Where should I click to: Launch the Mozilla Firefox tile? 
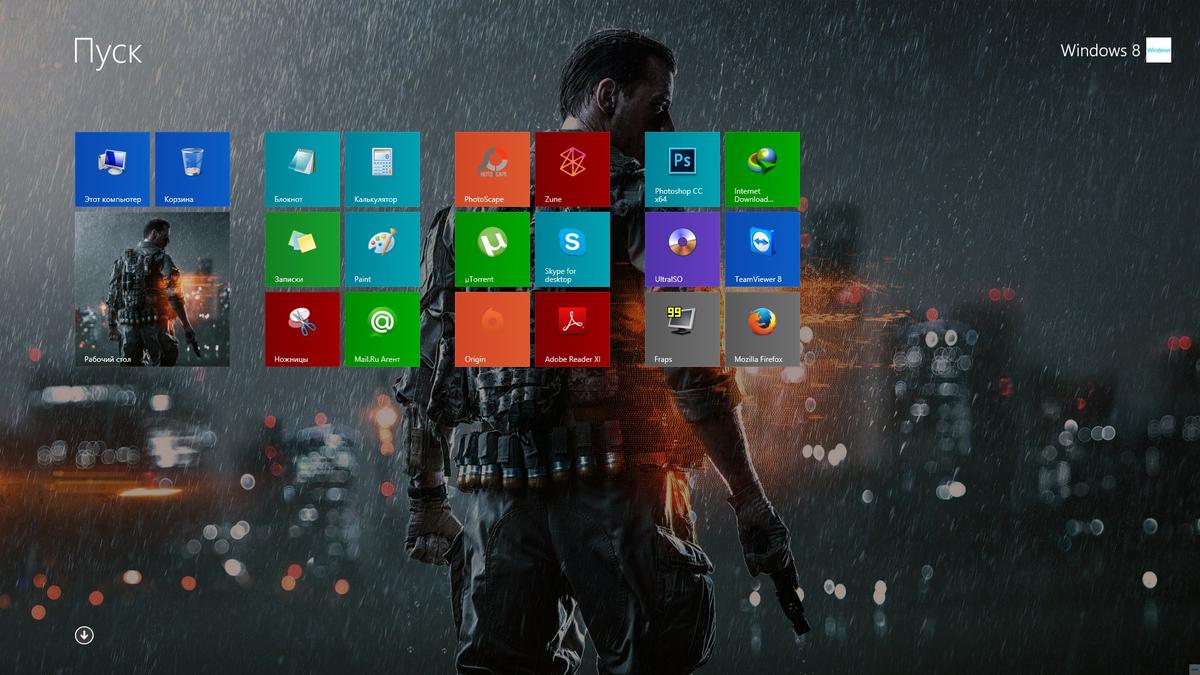click(x=762, y=330)
